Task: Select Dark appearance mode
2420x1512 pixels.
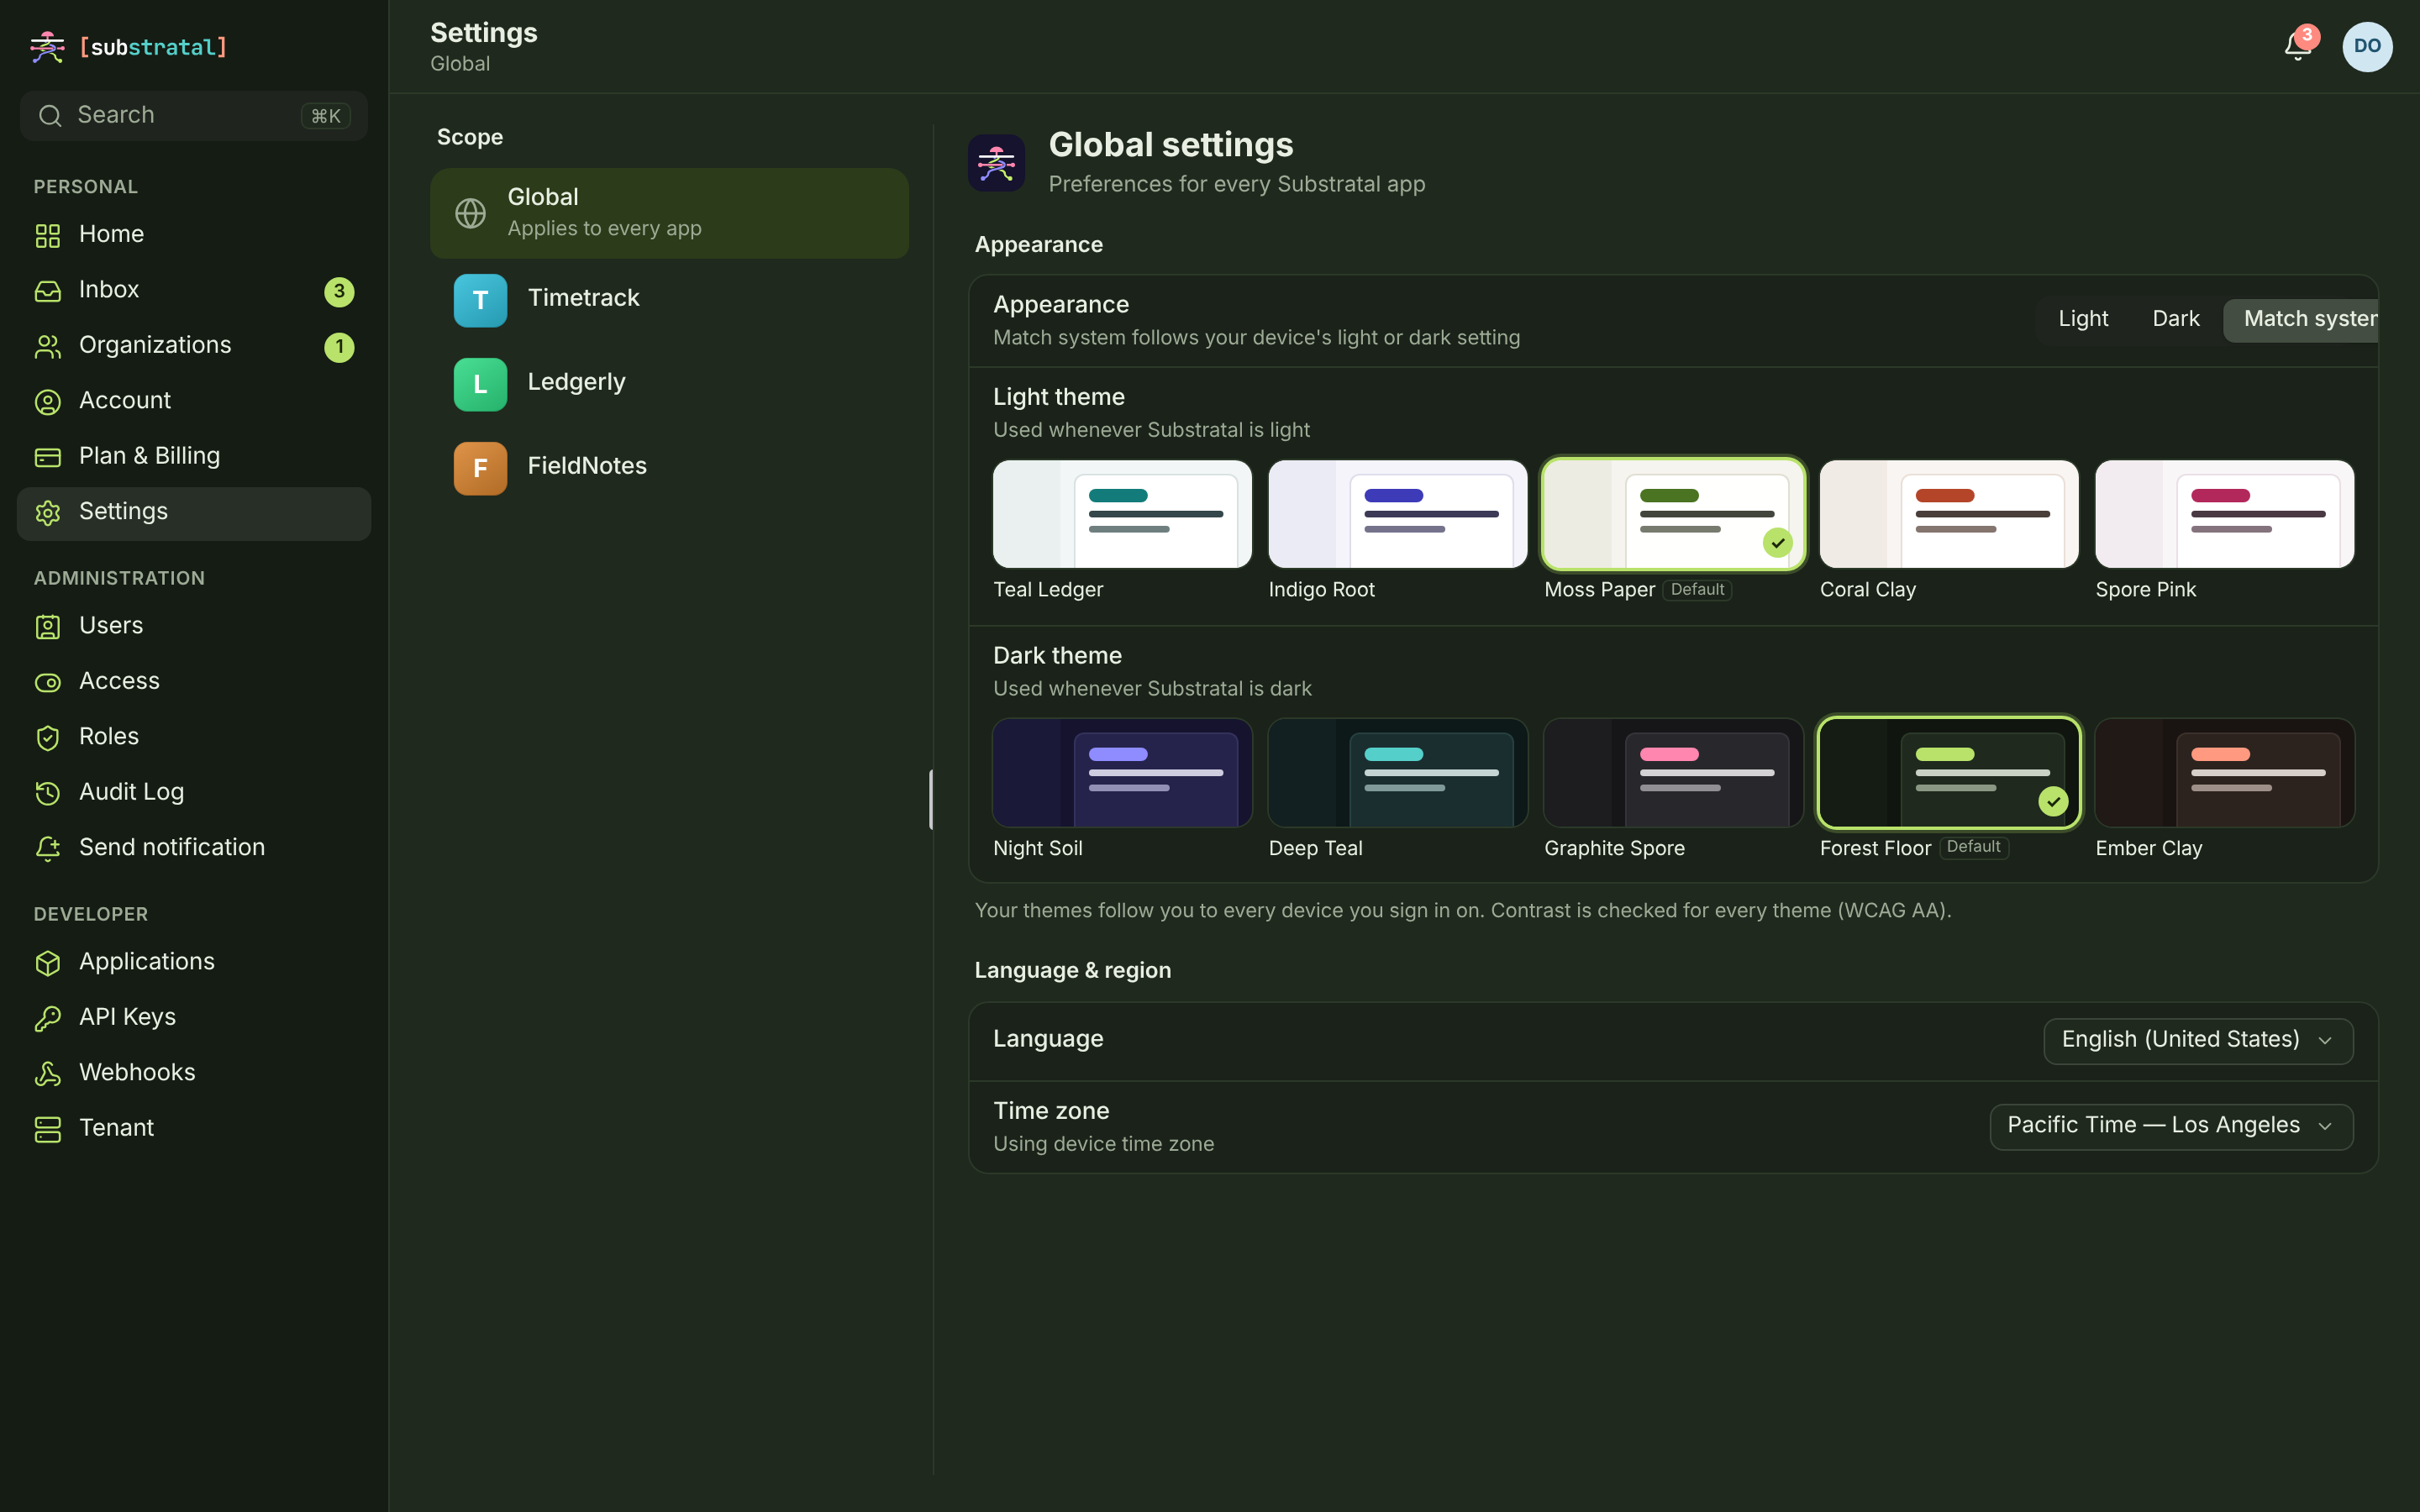Action: [x=2176, y=320]
